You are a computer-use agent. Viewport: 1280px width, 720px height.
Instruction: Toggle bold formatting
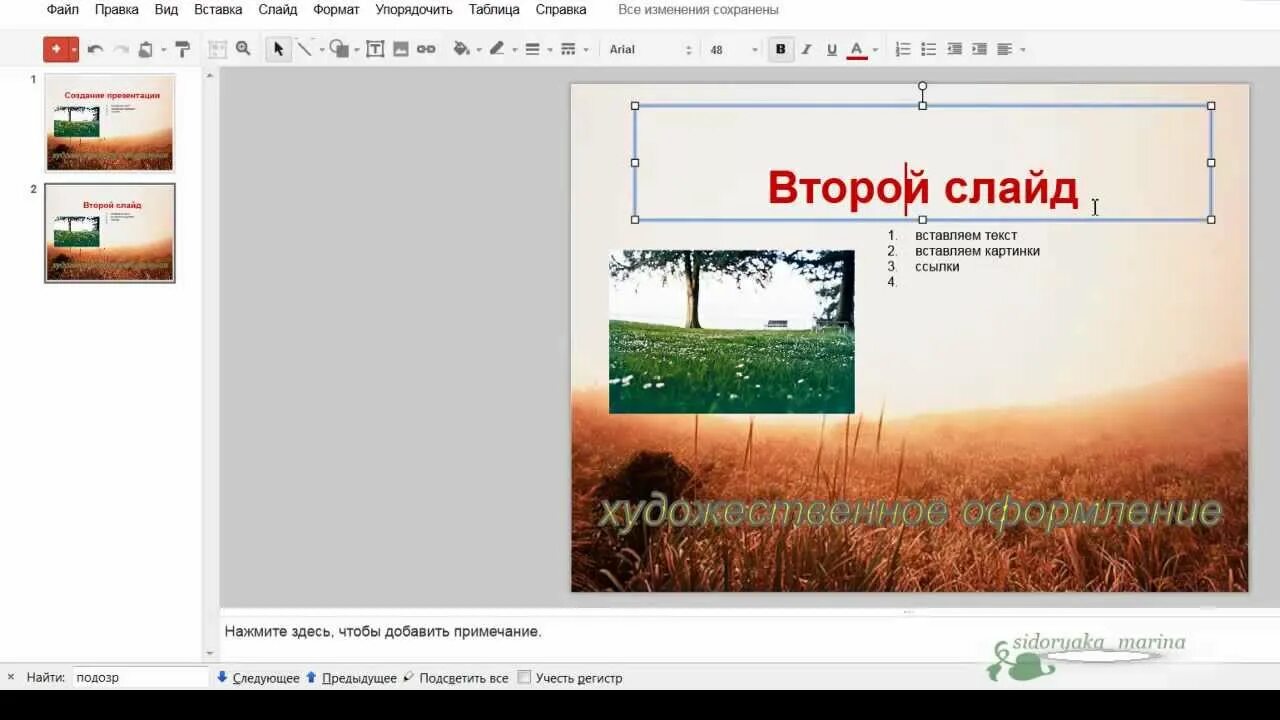pyautogui.click(x=781, y=49)
